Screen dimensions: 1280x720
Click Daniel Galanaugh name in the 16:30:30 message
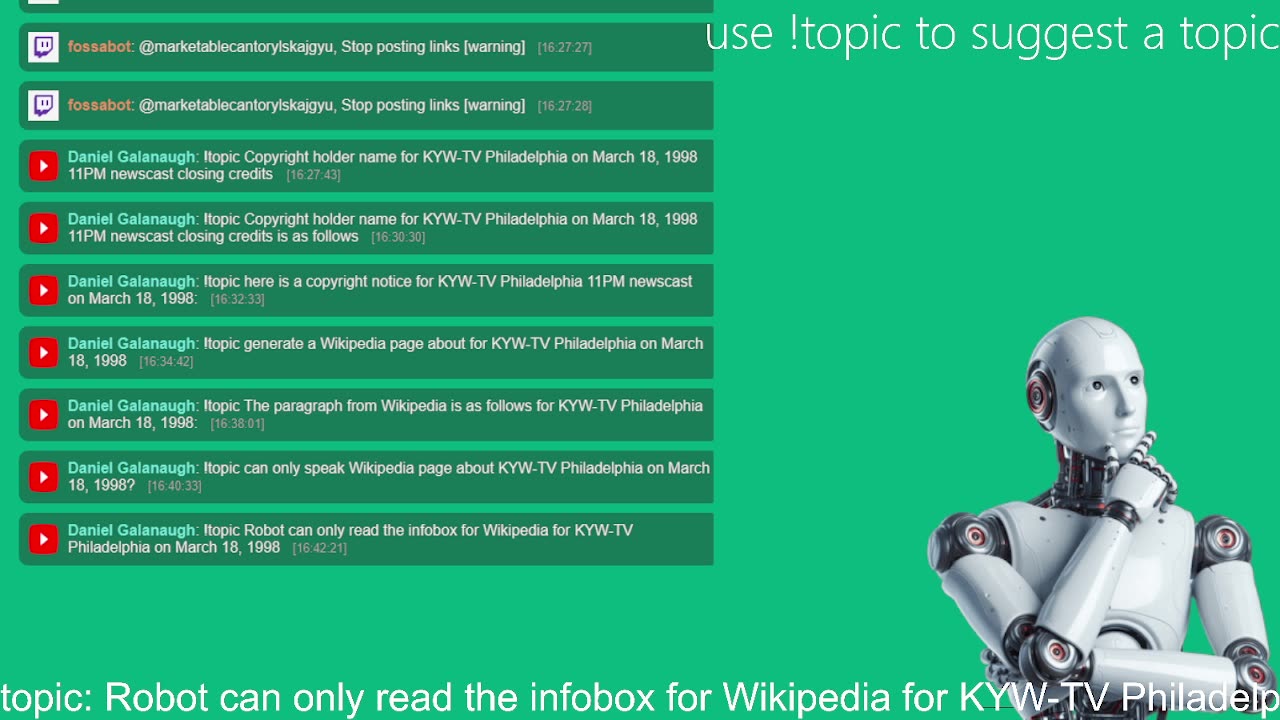point(132,219)
